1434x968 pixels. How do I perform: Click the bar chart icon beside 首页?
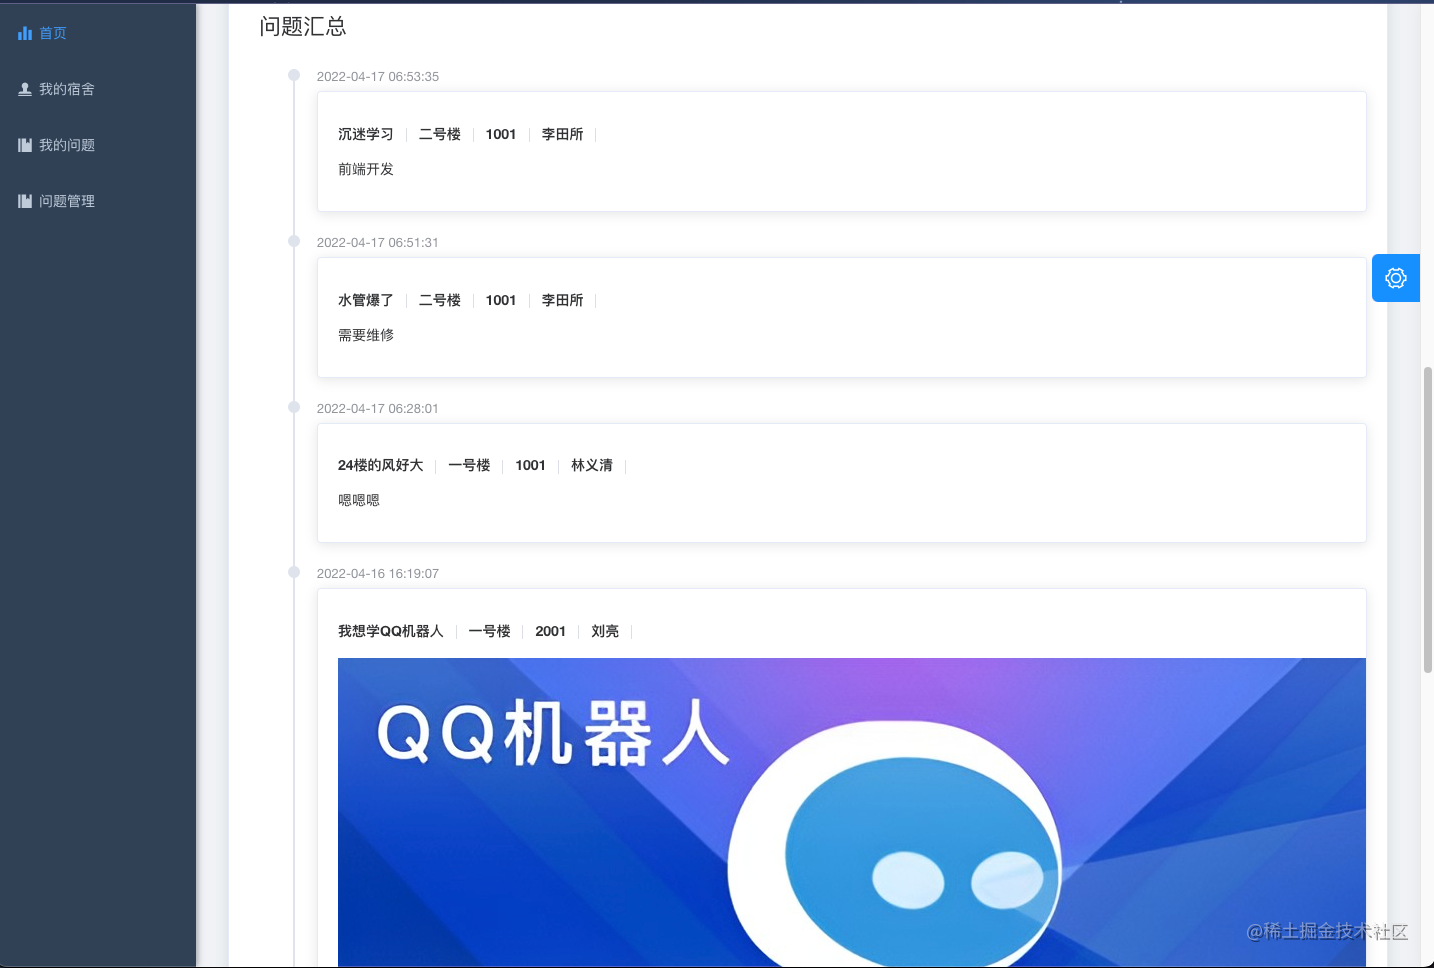coord(25,33)
